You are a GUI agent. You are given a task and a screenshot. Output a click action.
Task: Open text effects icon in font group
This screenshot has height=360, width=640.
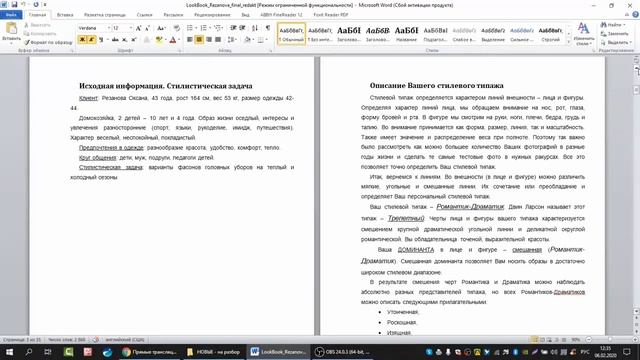click(x=146, y=40)
